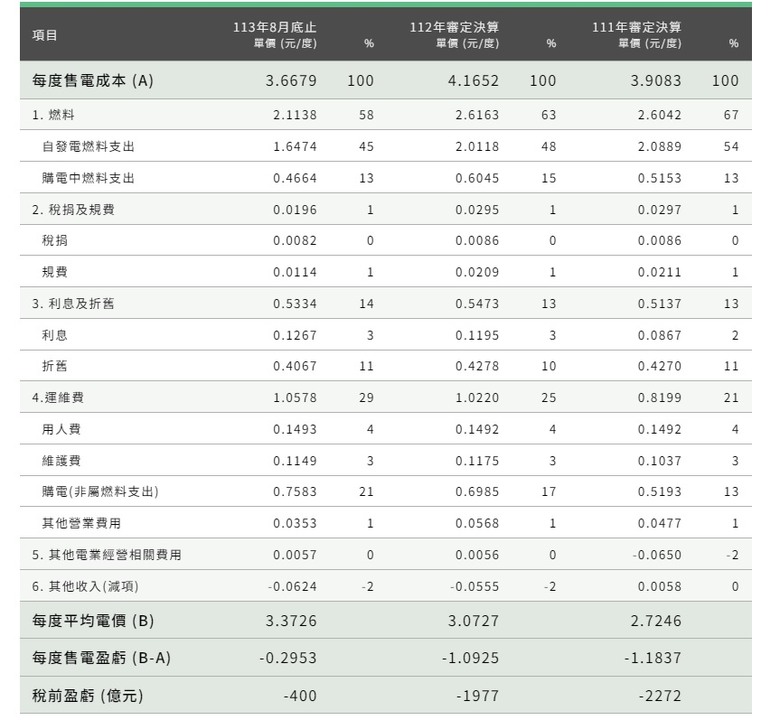
Task: Click the value 0.0353
Action: click(294, 523)
